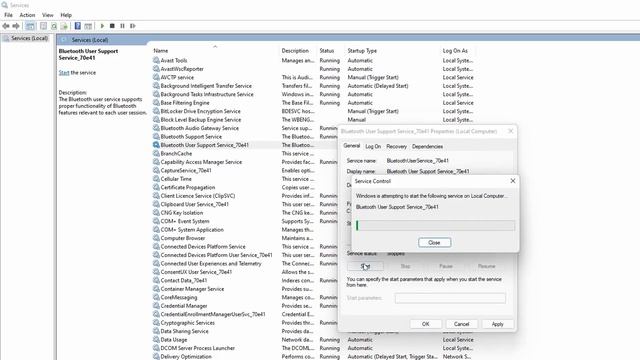This screenshot has width=640, height=360.
Task: Click the gear icon of AVCTP service
Action: click(x=156, y=77)
